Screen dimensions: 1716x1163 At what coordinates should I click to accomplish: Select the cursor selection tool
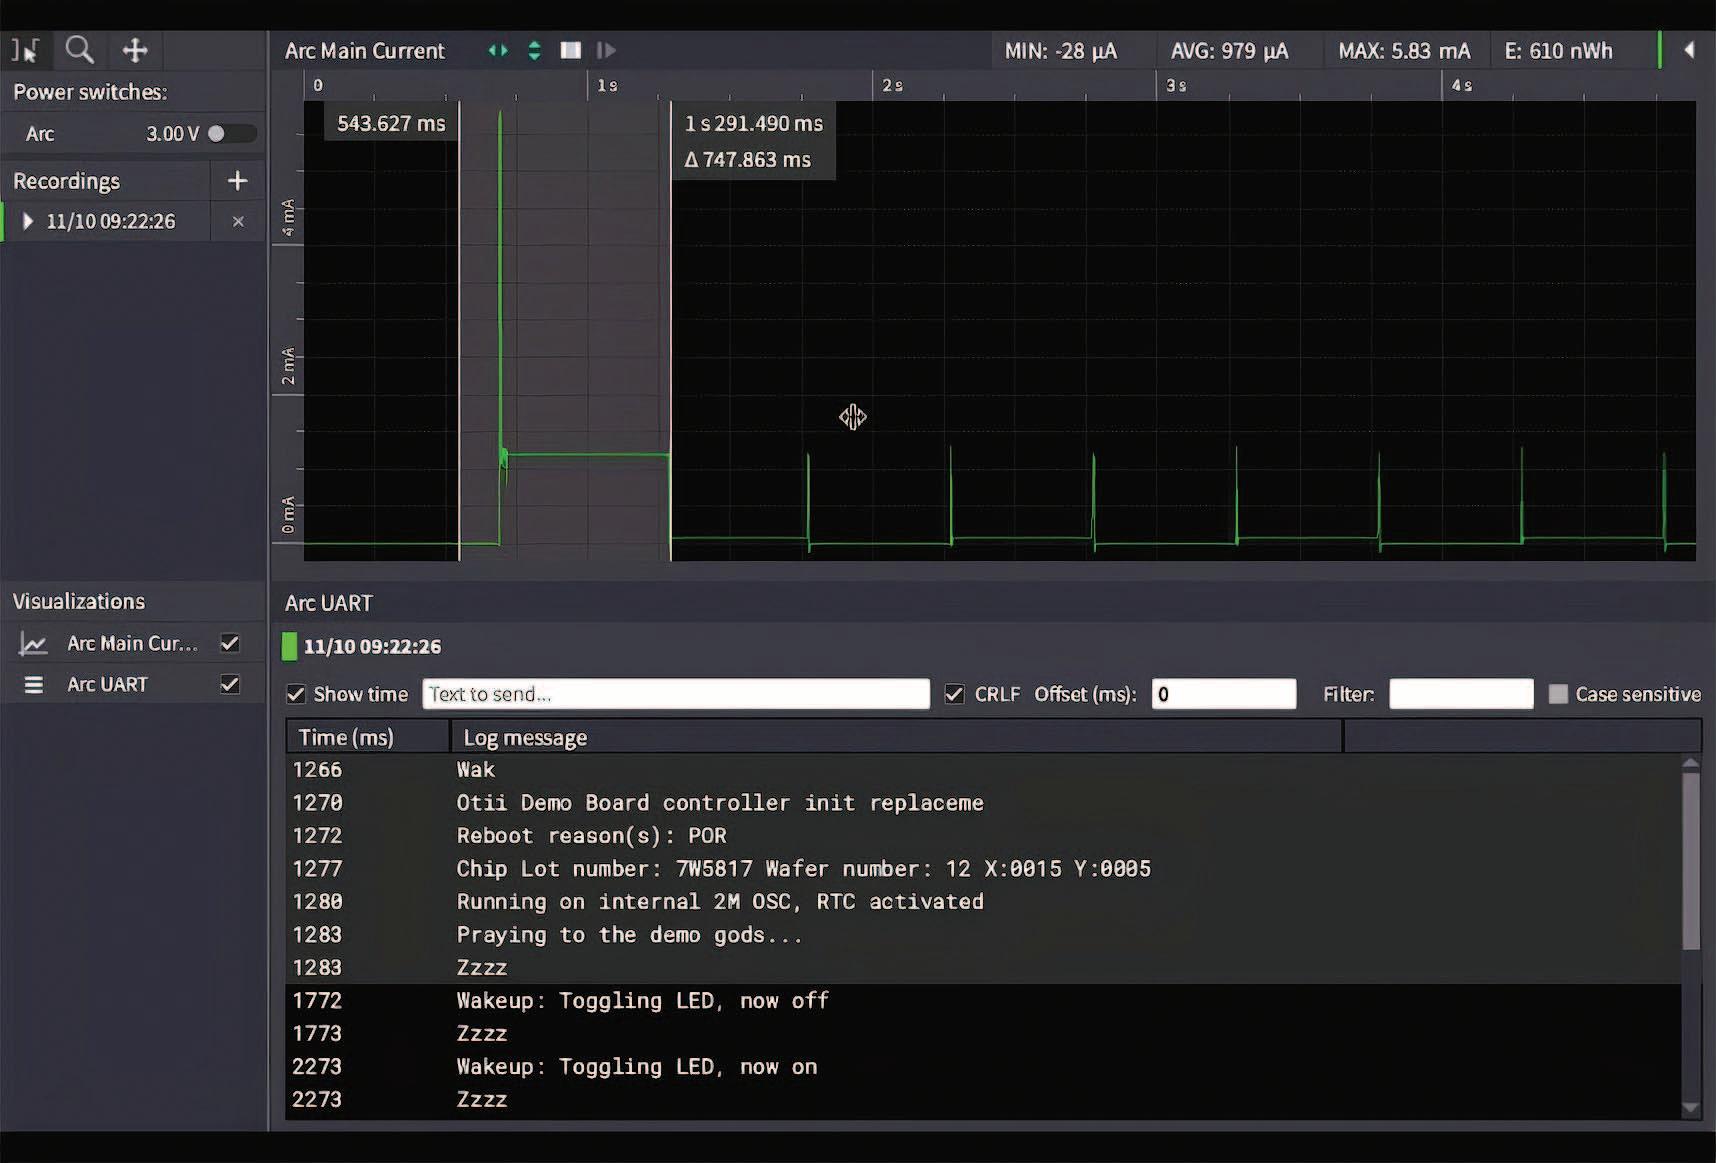tap(26, 50)
